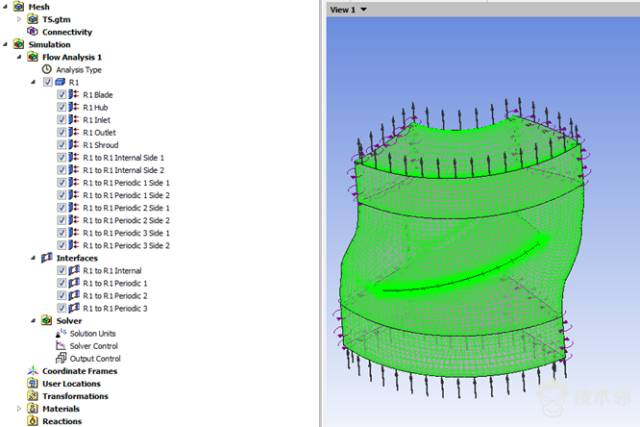The width and height of the screenshot is (640, 427).
Task: Toggle R1 to R1 Periodic 3 interface checkbox
Action: (62, 308)
